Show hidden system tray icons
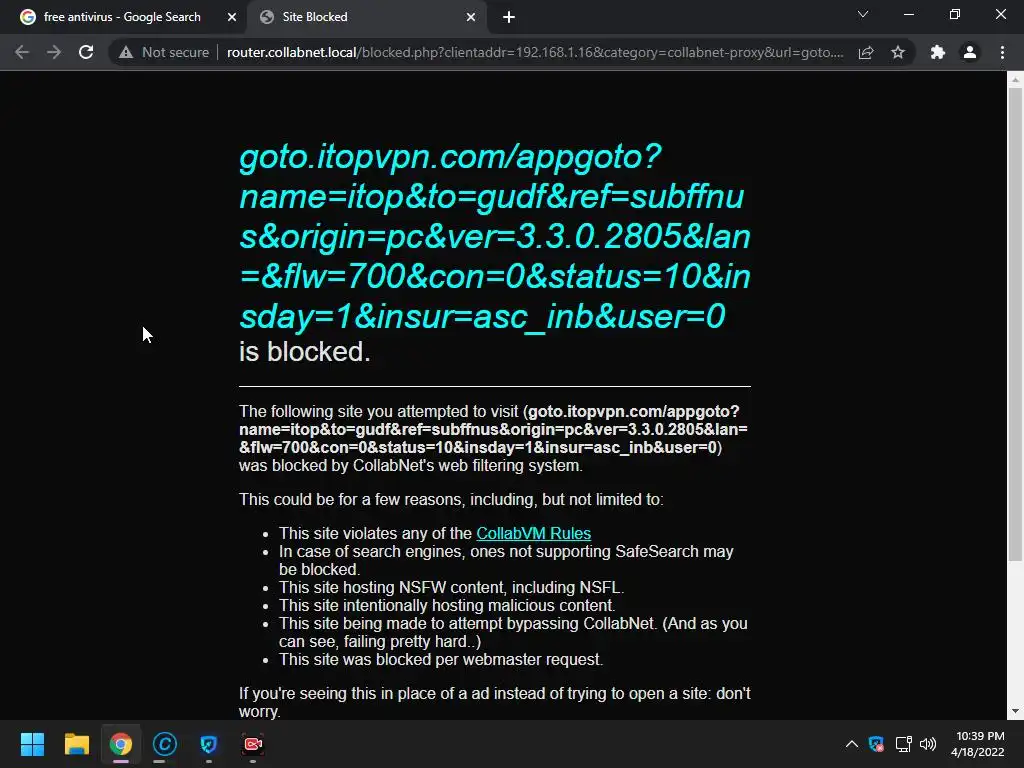Screen dimensions: 1024x768 852,744
